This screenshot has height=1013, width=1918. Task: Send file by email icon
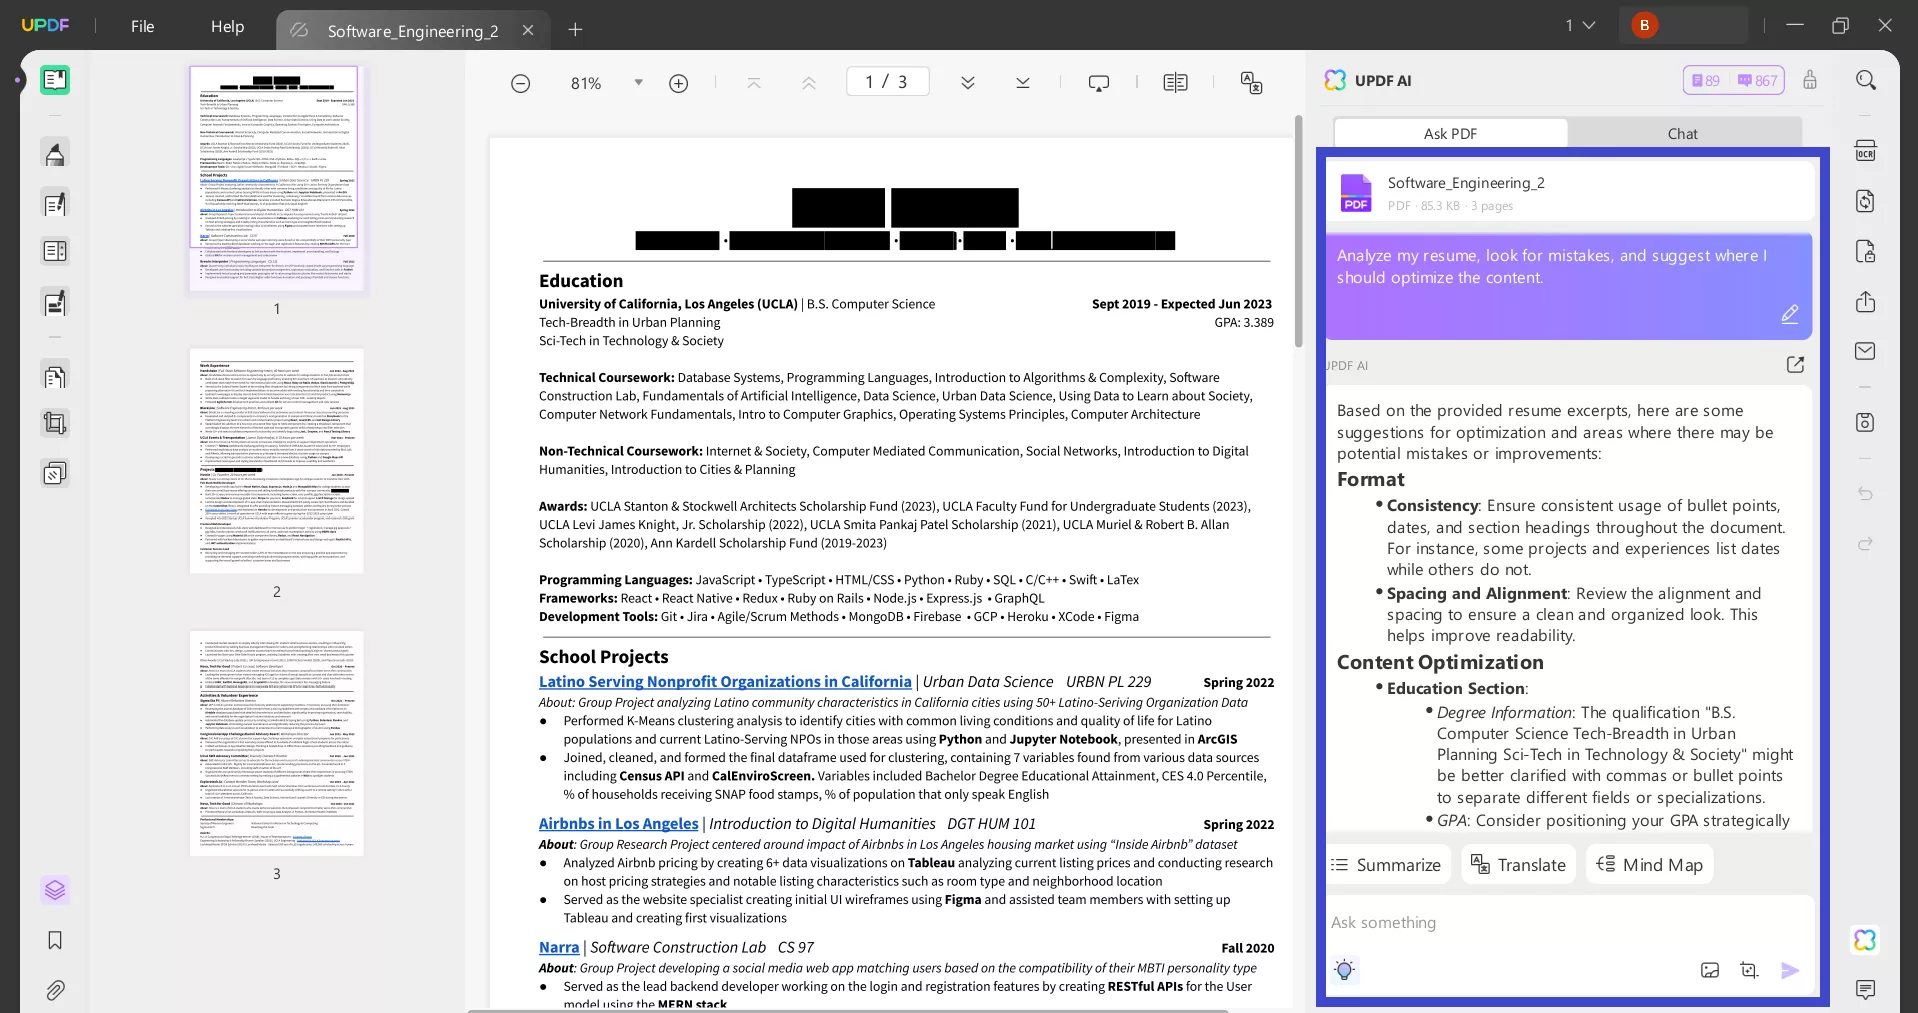click(x=1865, y=351)
